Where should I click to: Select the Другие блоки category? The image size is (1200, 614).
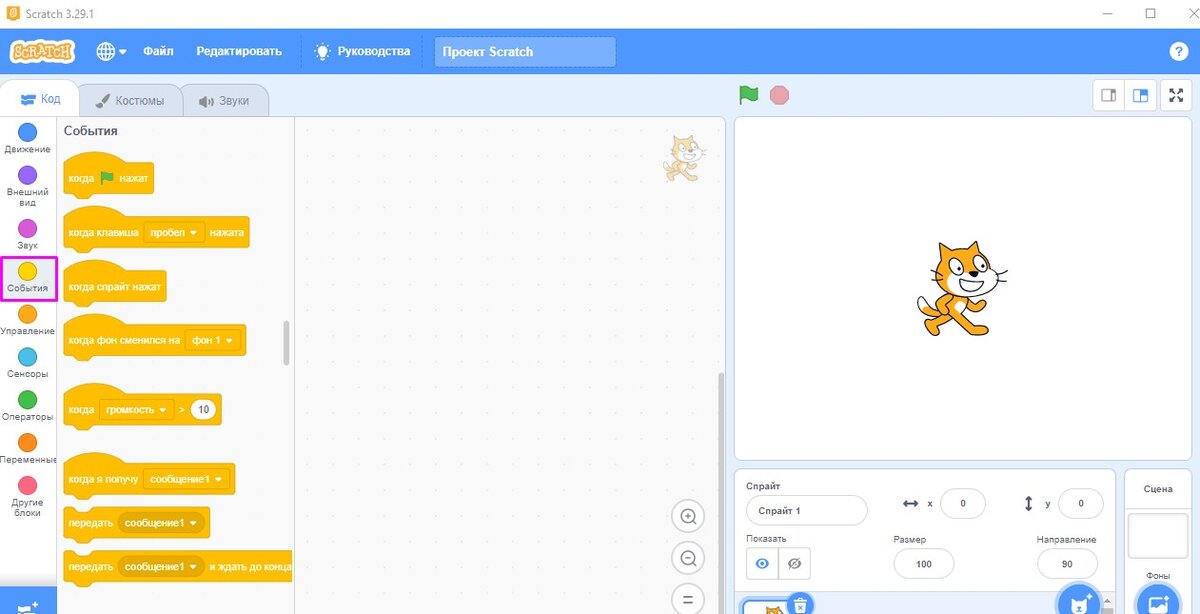click(28, 497)
